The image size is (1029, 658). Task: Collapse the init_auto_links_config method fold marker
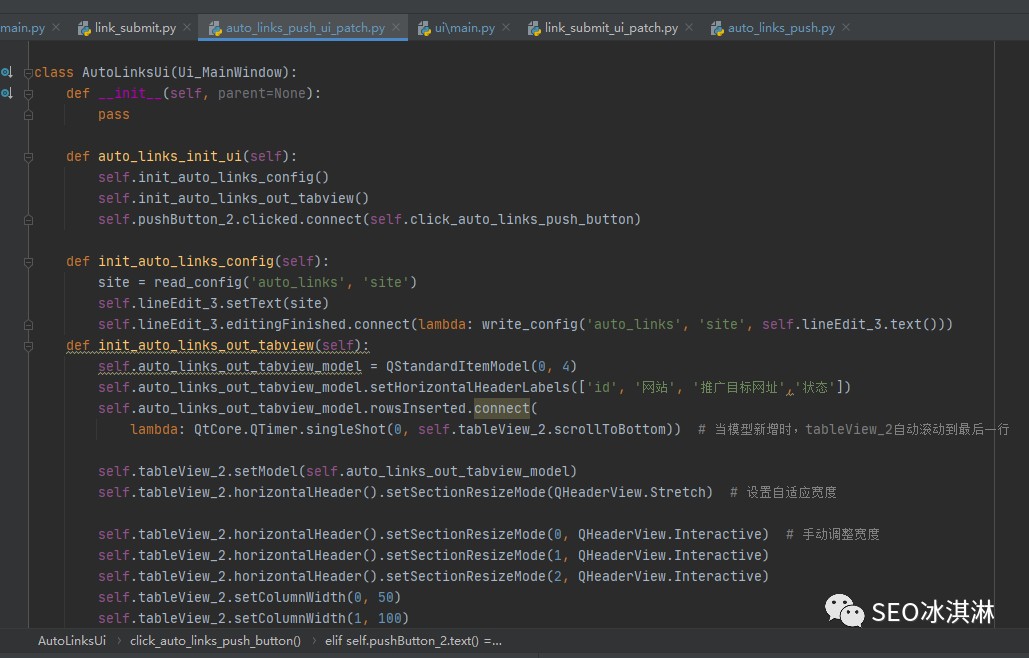tap(28, 262)
